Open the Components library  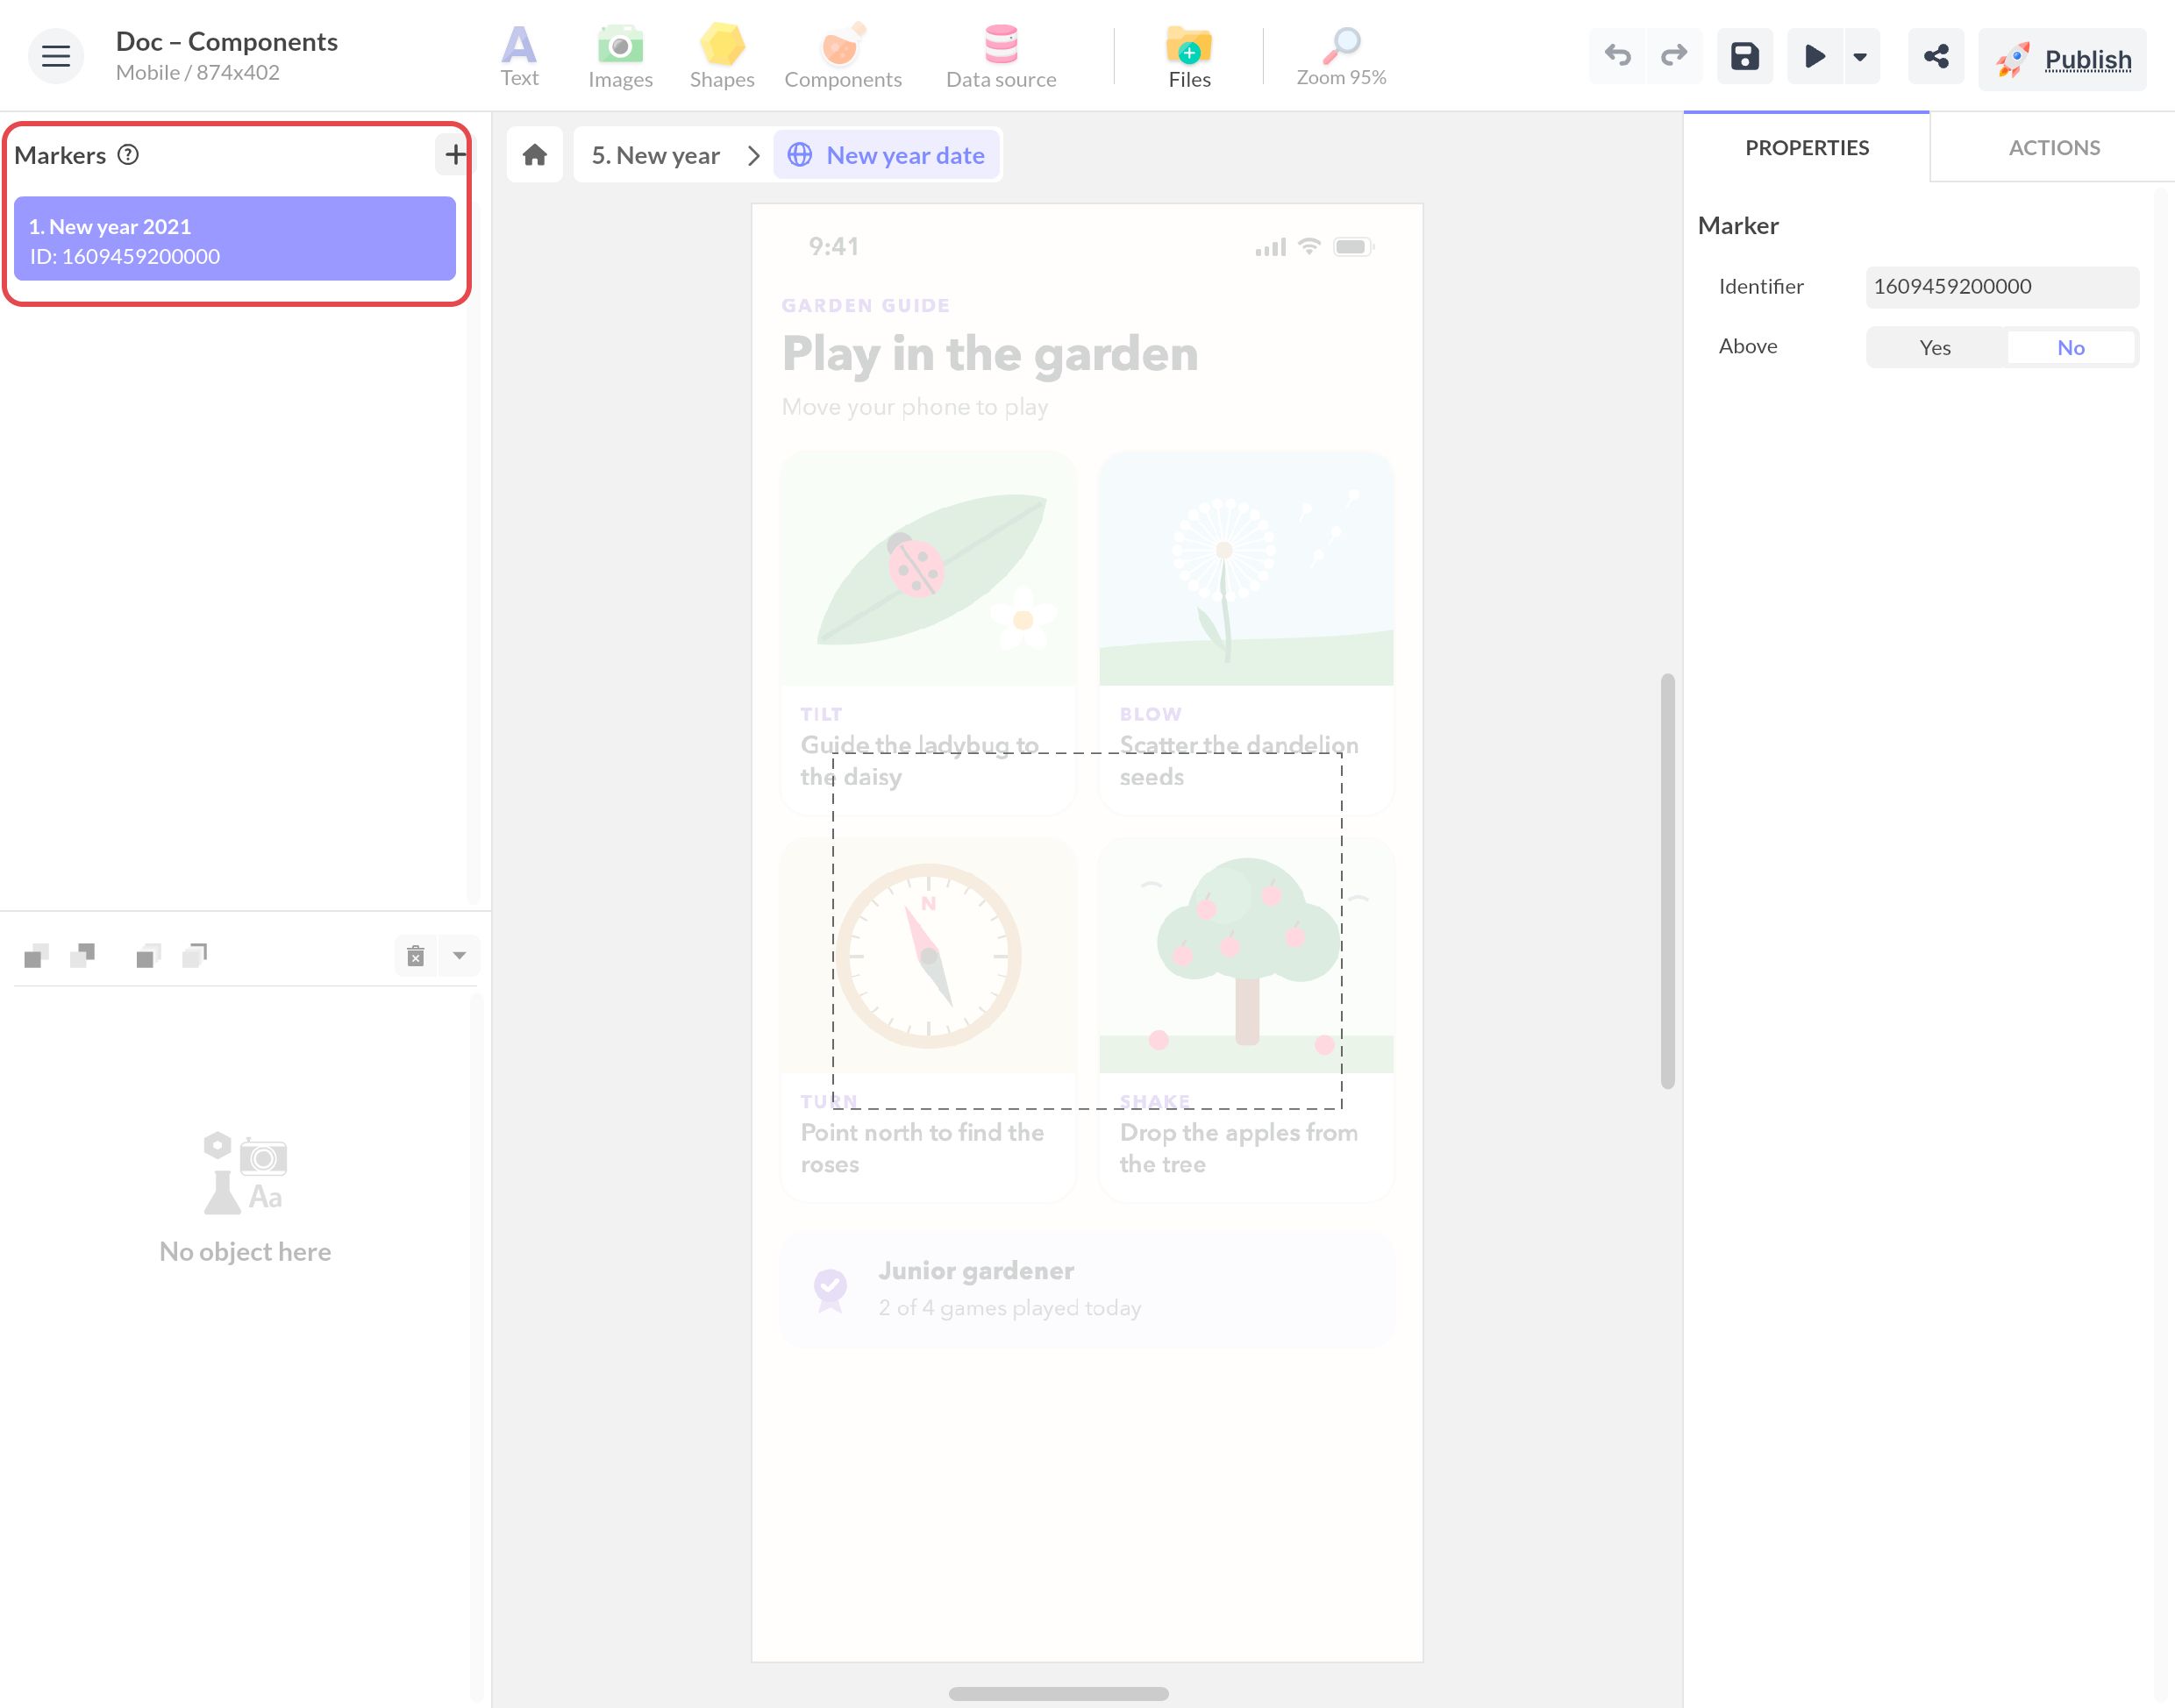(842, 56)
